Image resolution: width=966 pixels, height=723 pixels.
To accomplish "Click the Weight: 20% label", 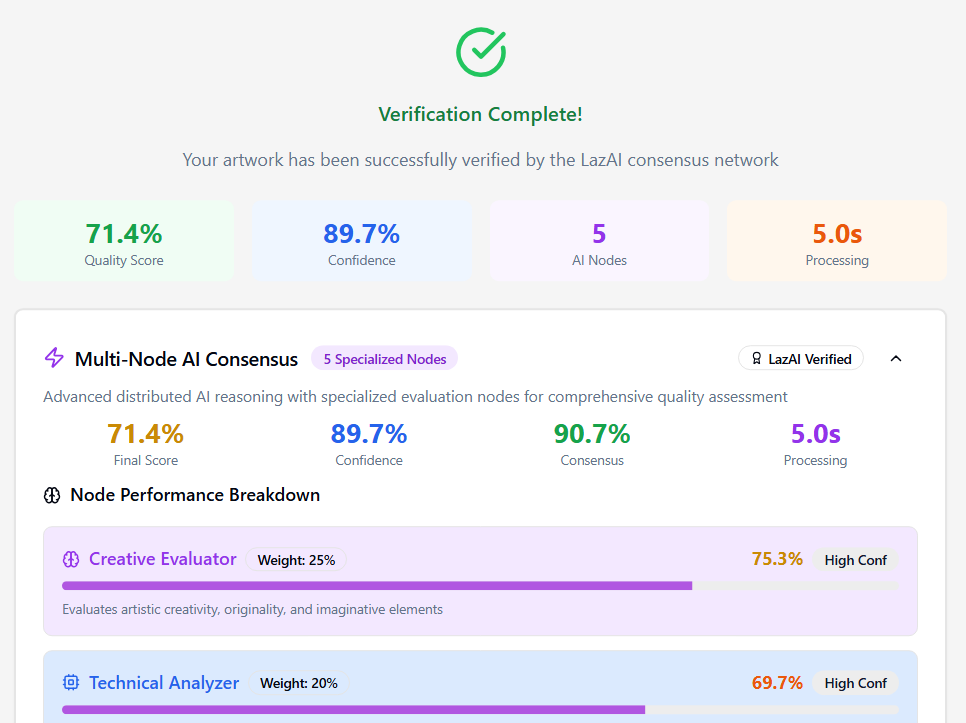I will tap(299, 683).
